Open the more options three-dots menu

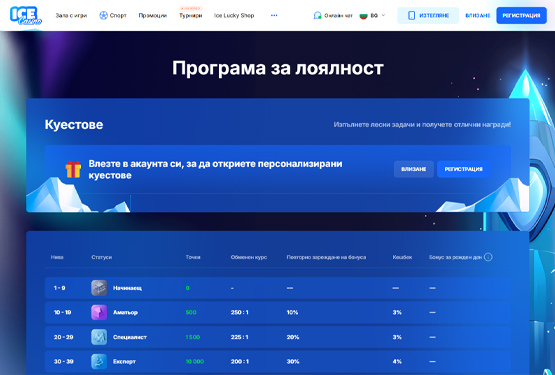coord(274,15)
